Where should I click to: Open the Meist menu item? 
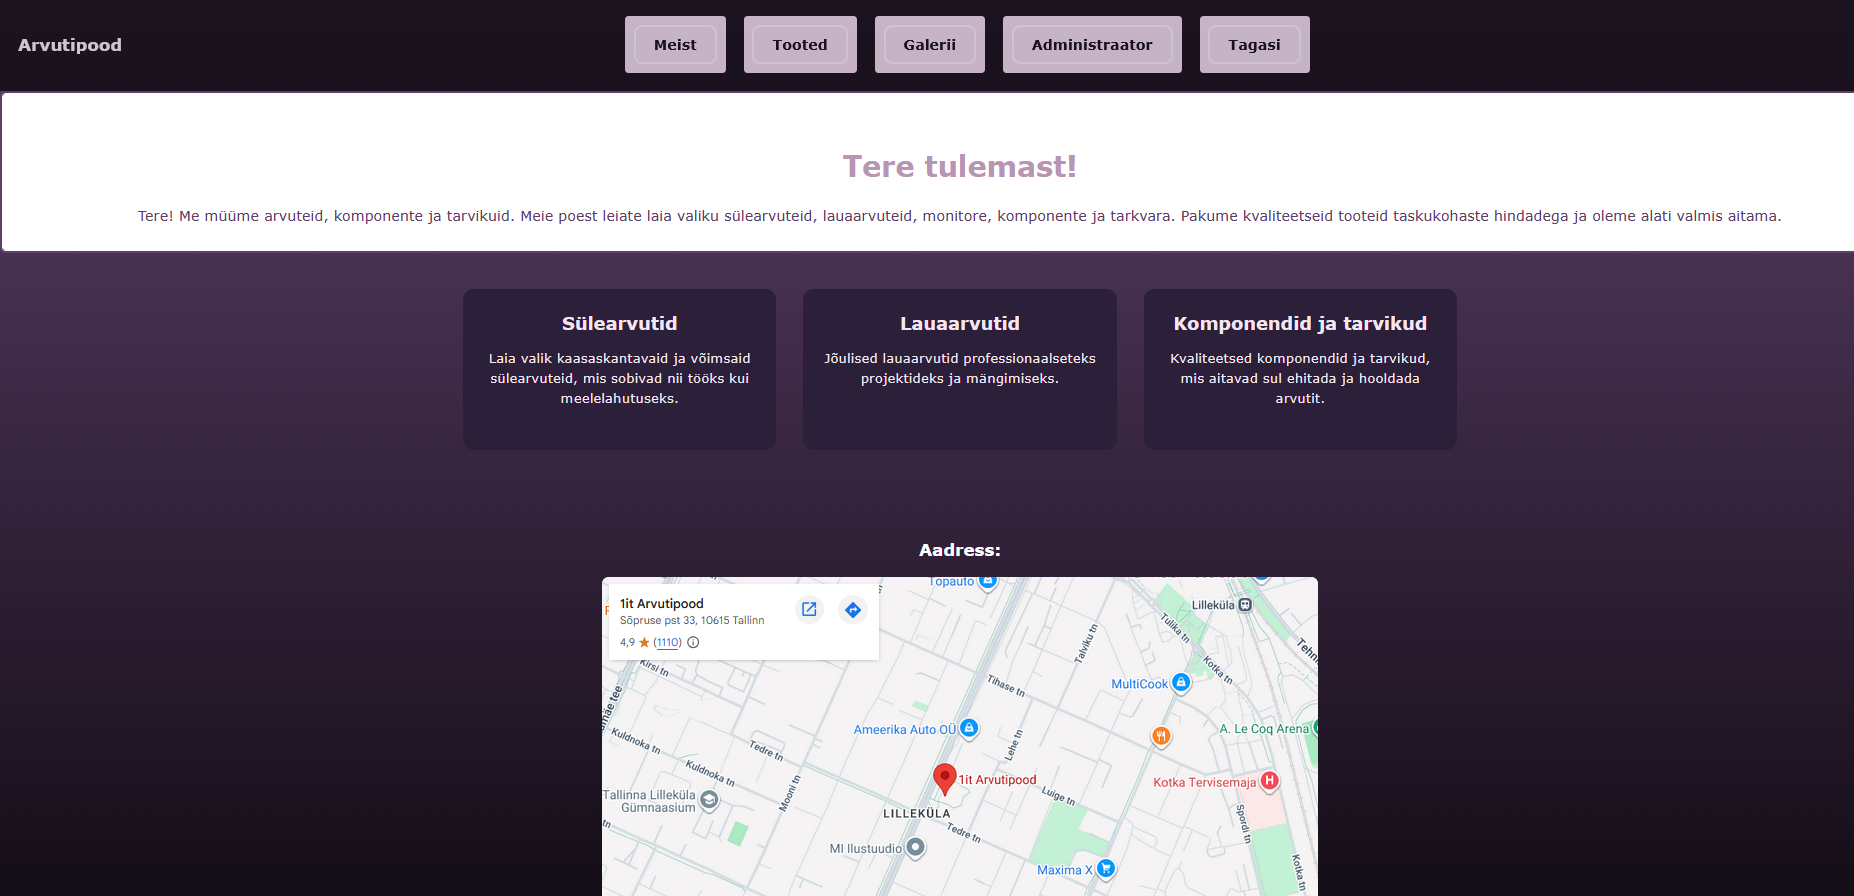point(675,45)
